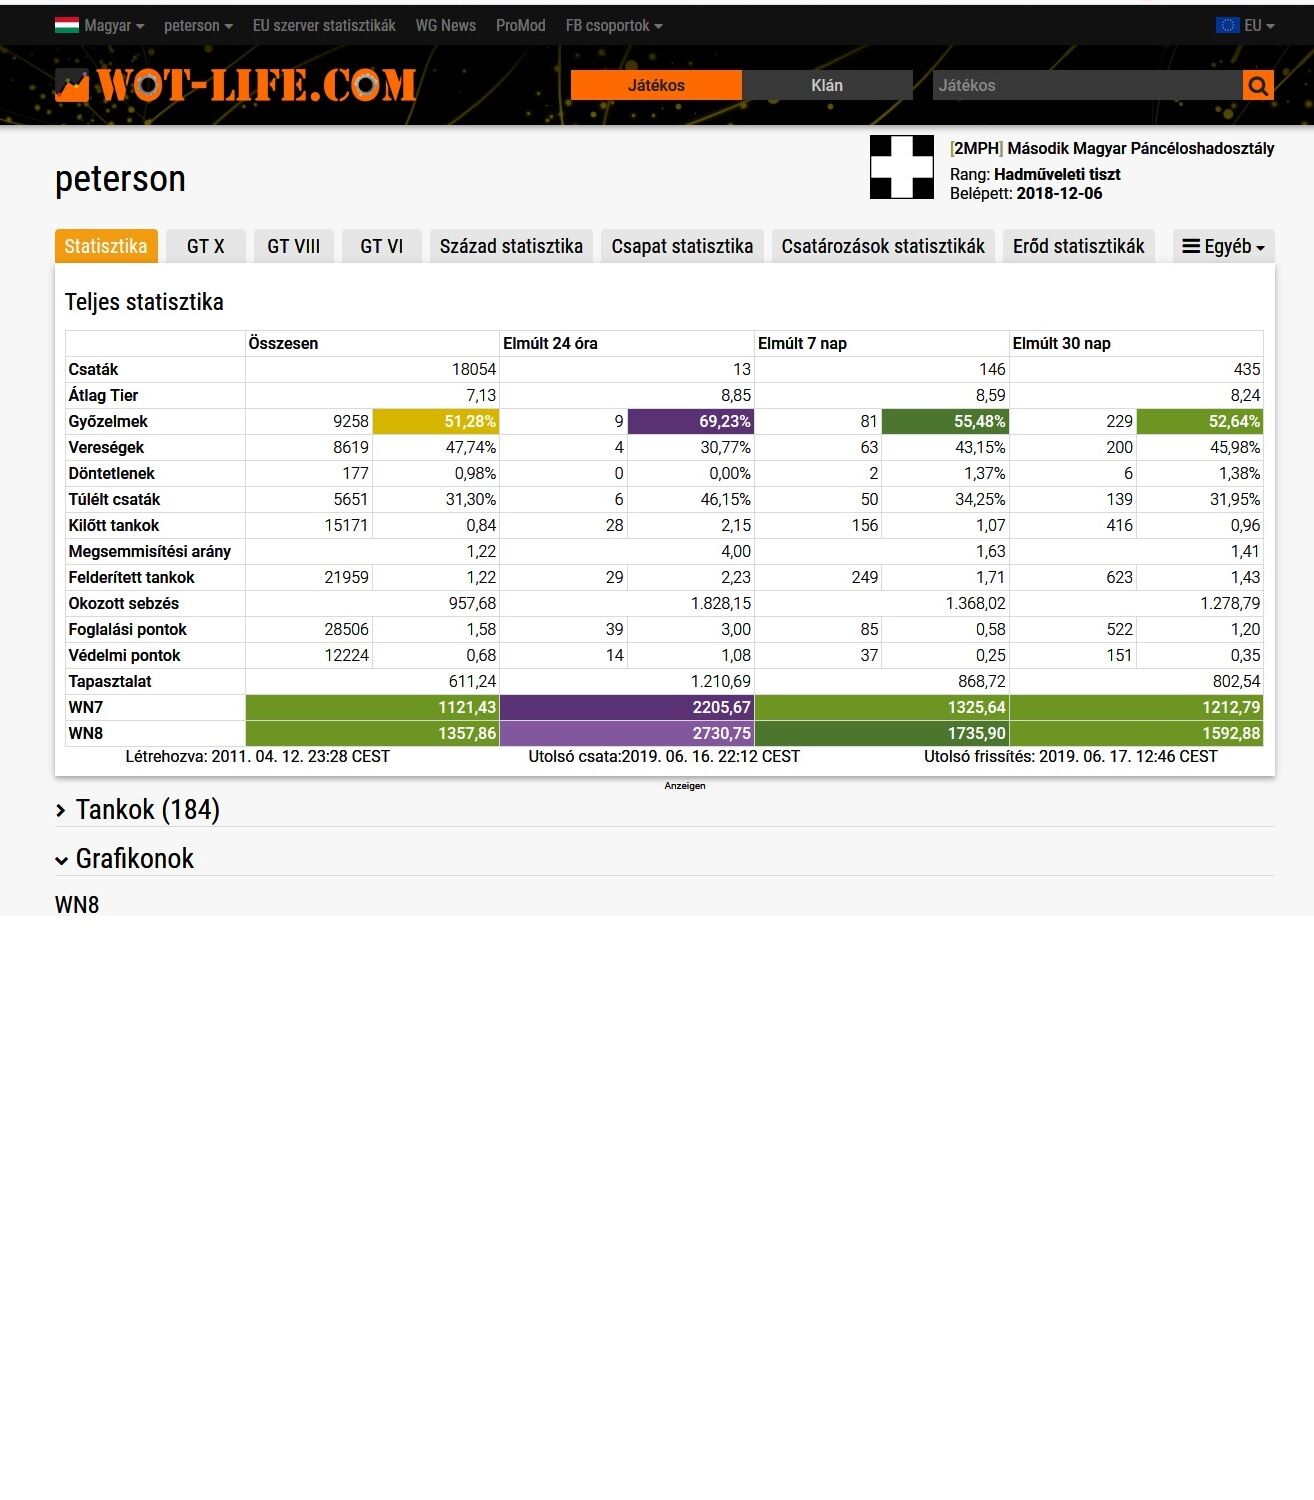
Task: Open the Egyéb menu dropdown
Action: 1223,246
